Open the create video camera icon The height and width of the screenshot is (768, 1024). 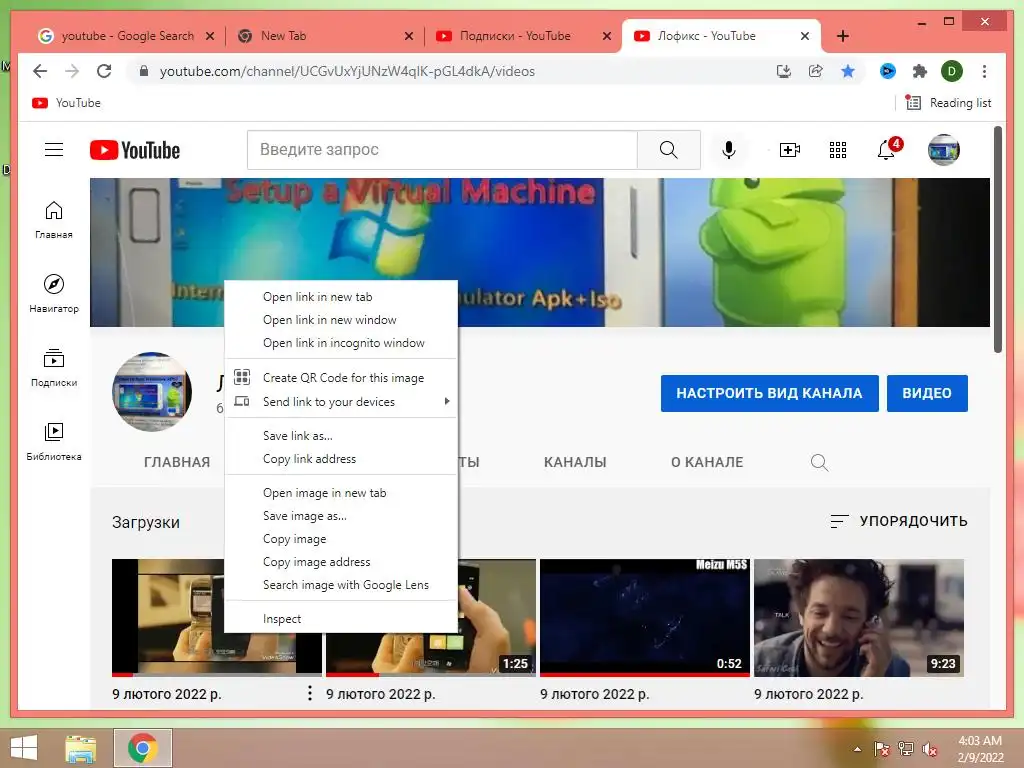click(790, 150)
